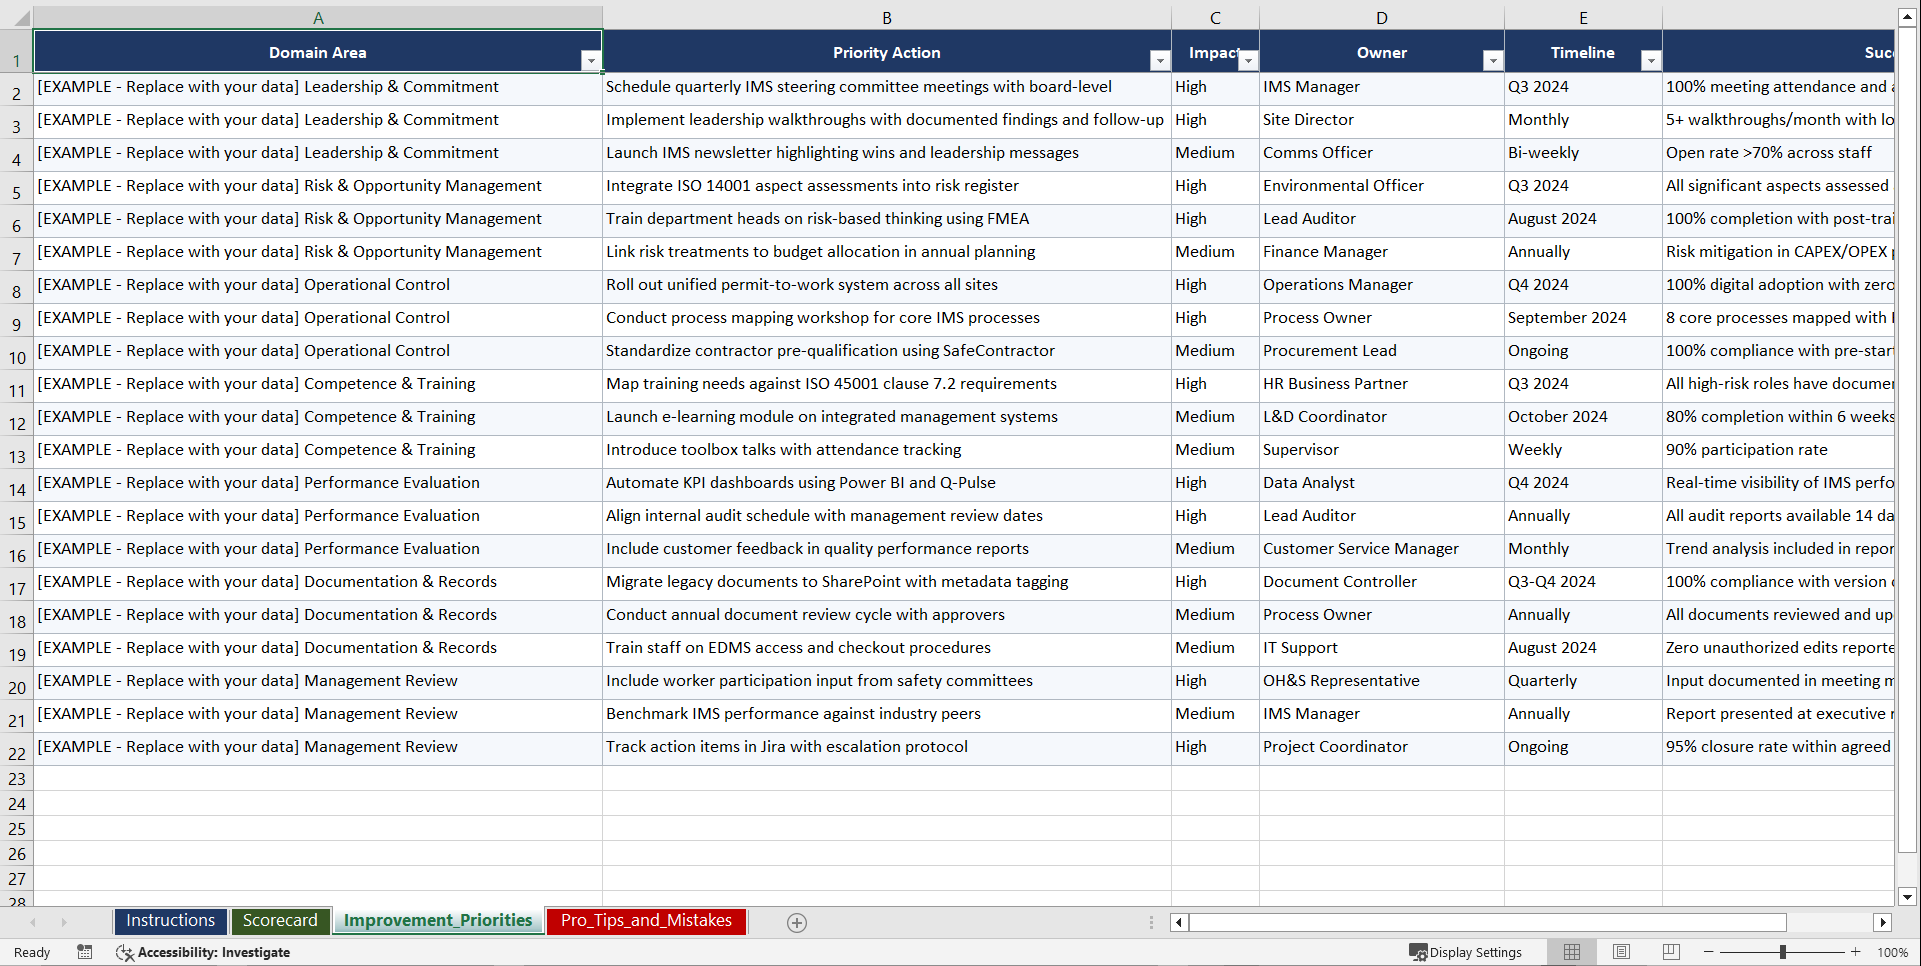Screen dimensions: 1921x966
Task: Switch to Page Layout view icon
Action: 1621,952
